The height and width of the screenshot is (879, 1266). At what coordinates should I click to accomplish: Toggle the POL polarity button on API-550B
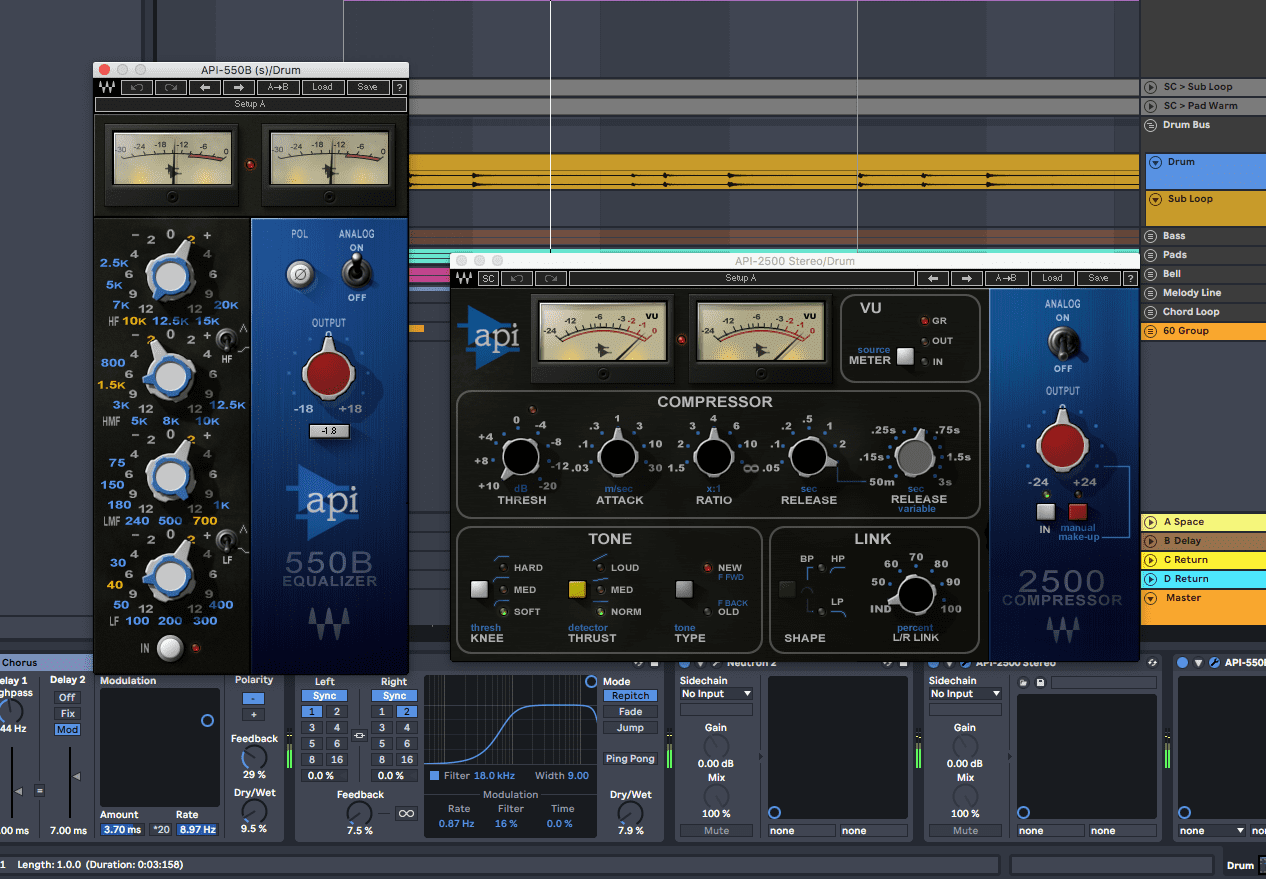299,272
